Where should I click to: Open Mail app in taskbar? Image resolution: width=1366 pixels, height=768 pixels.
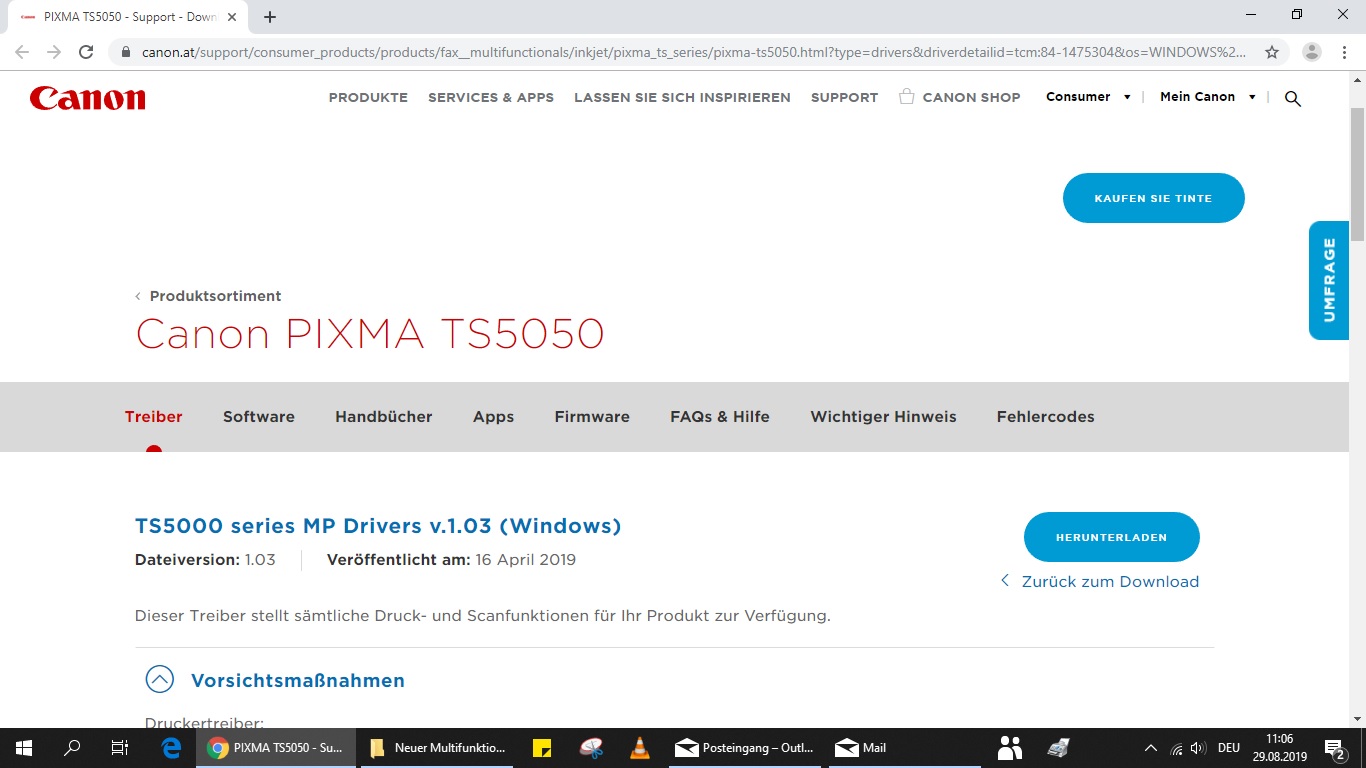coord(905,748)
